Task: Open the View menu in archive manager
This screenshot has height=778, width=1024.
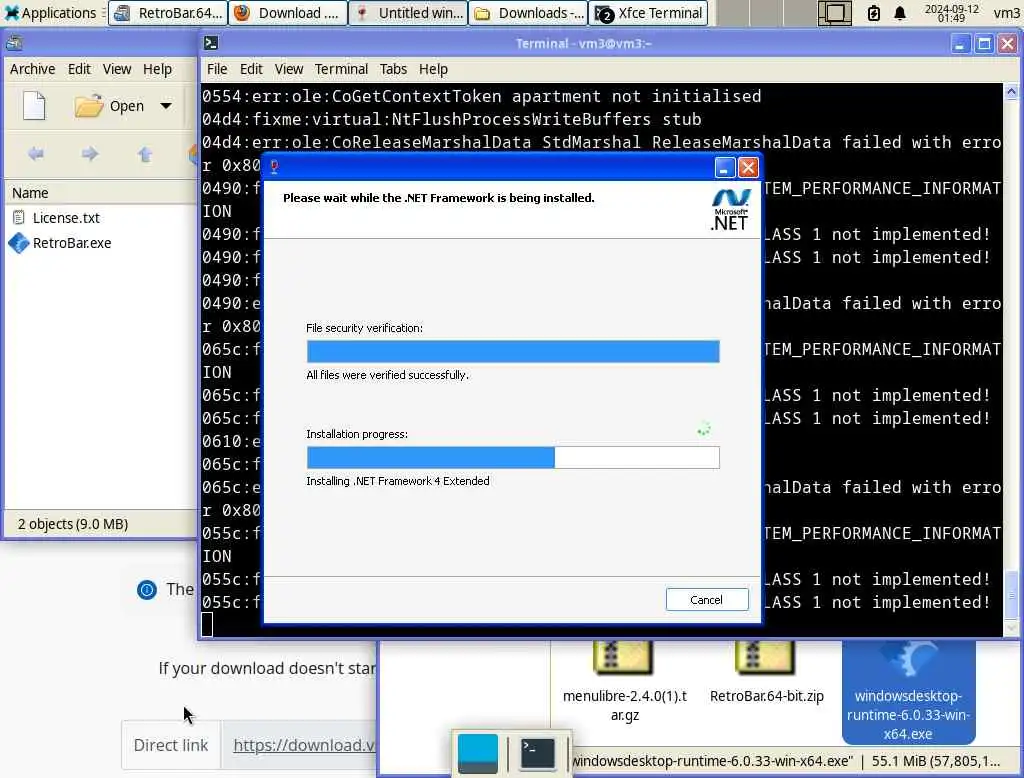Action: 117,69
